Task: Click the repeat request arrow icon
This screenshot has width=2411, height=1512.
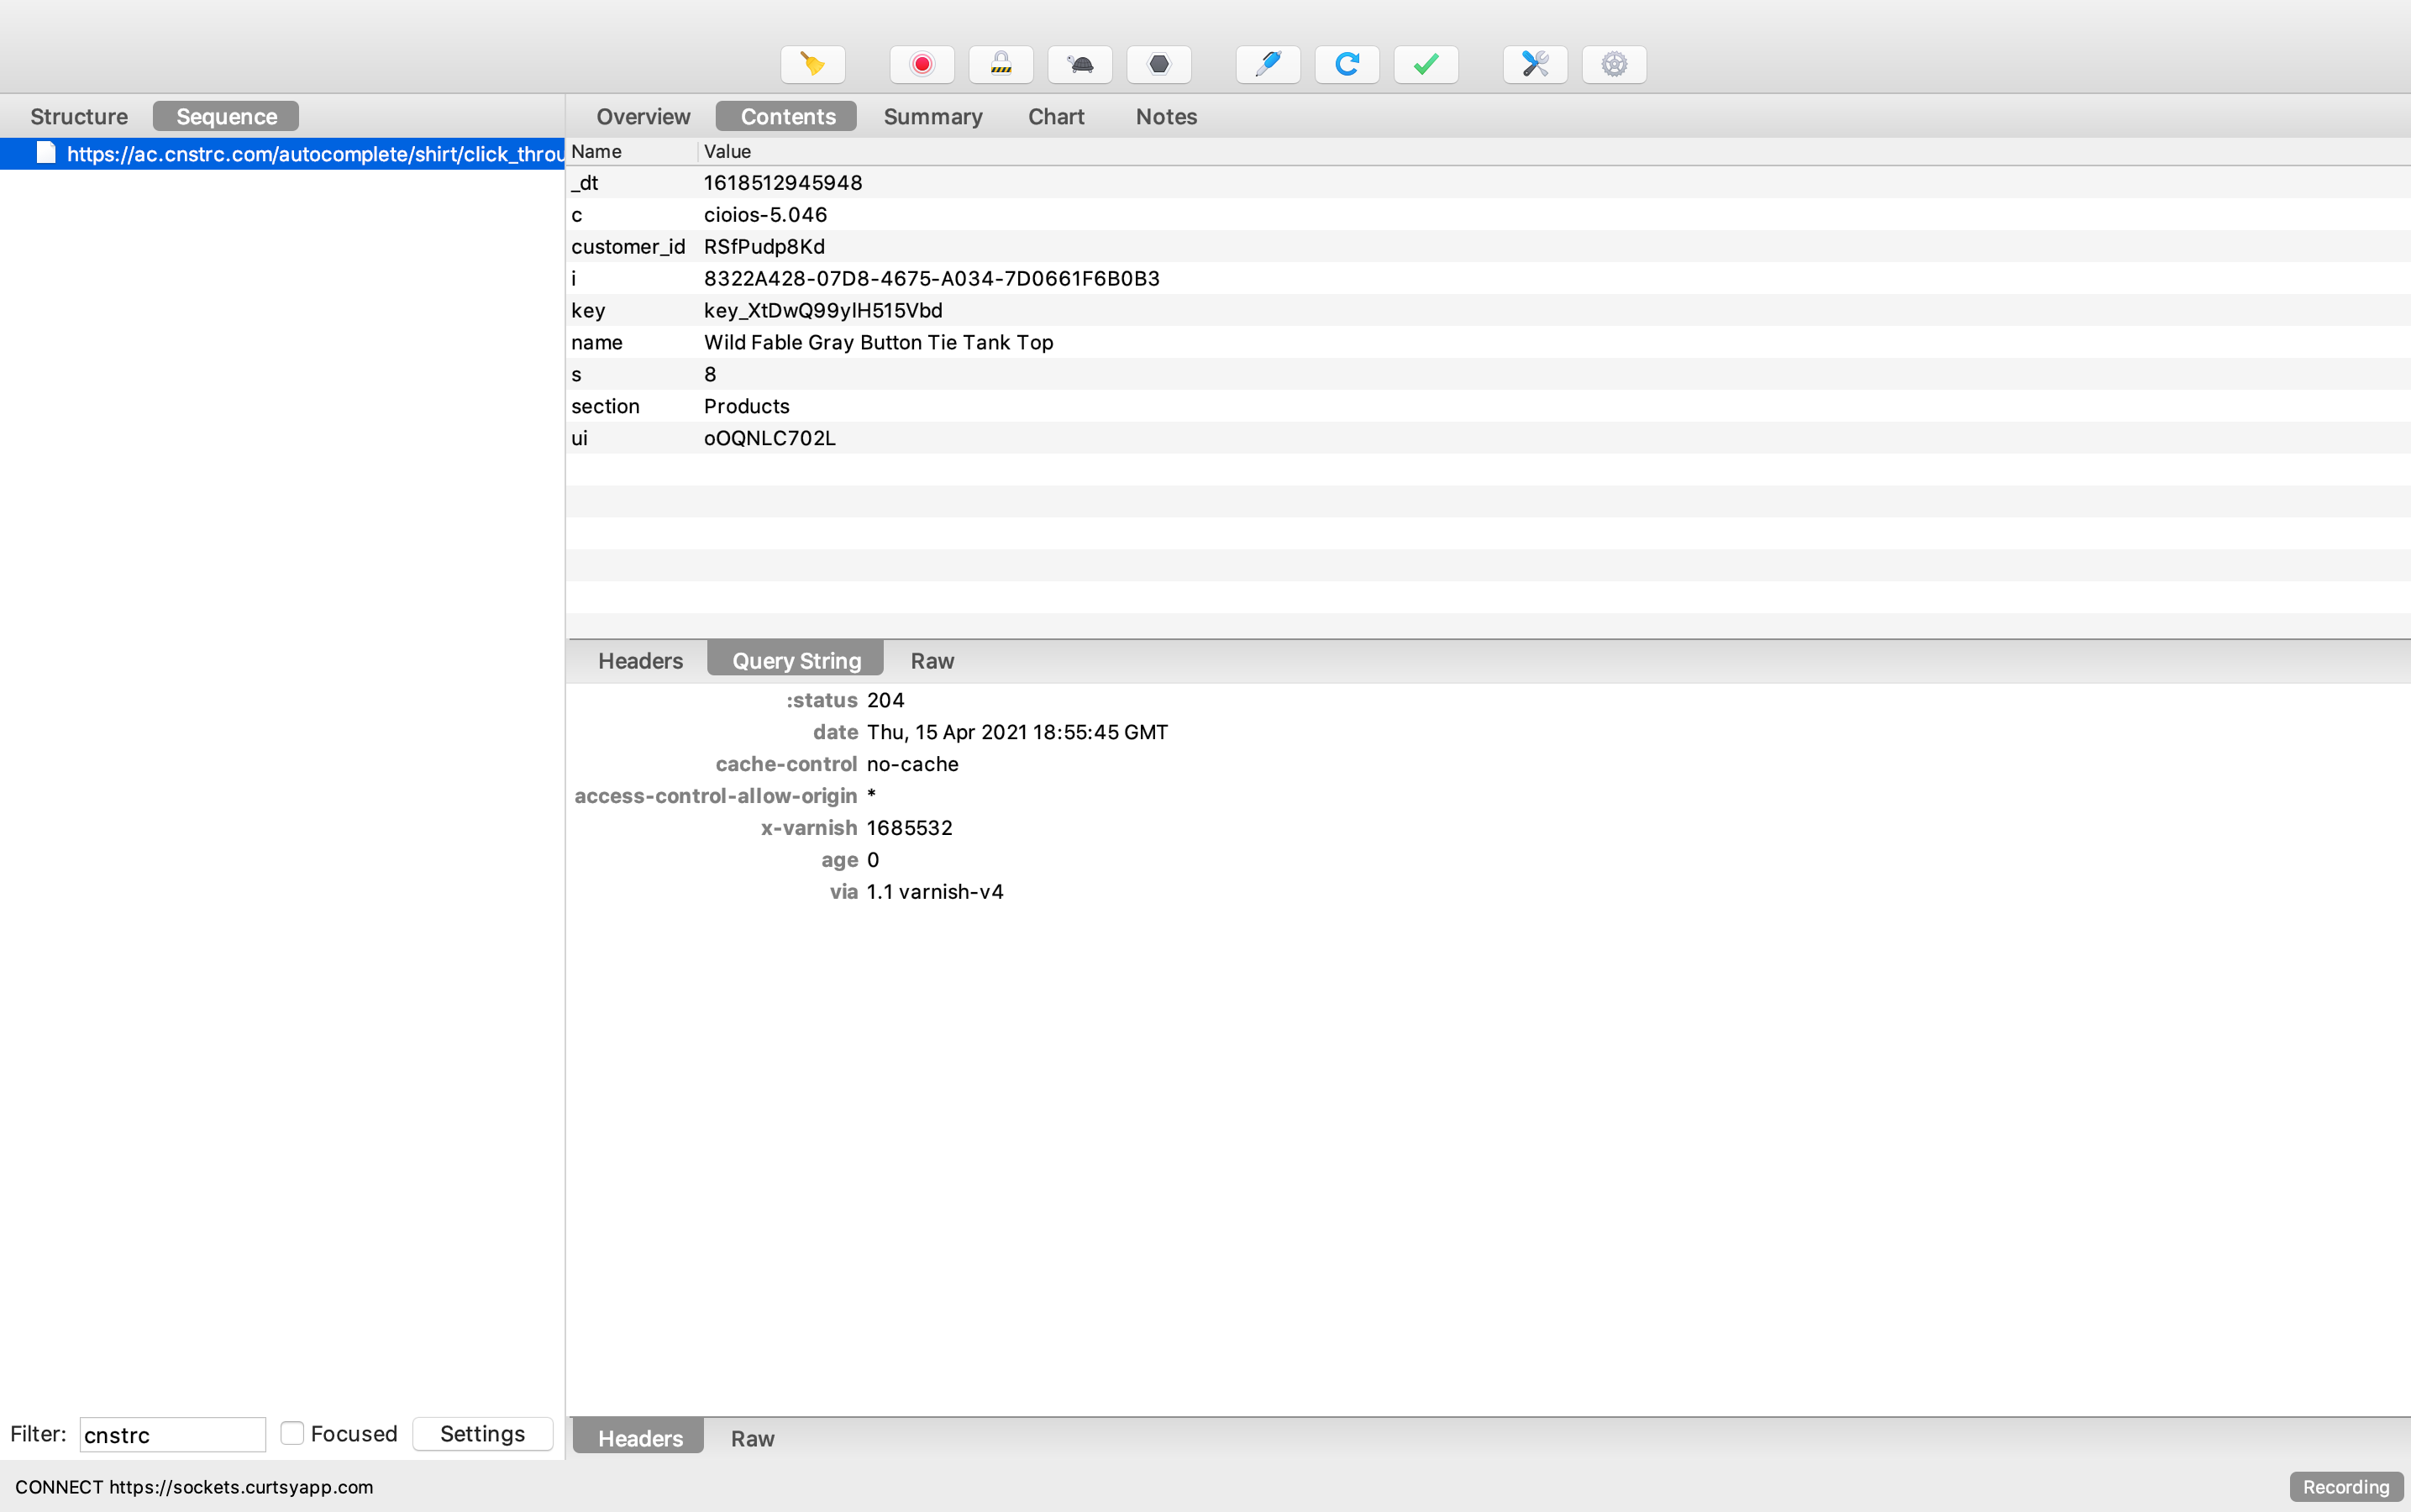Action: point(1346,65)
